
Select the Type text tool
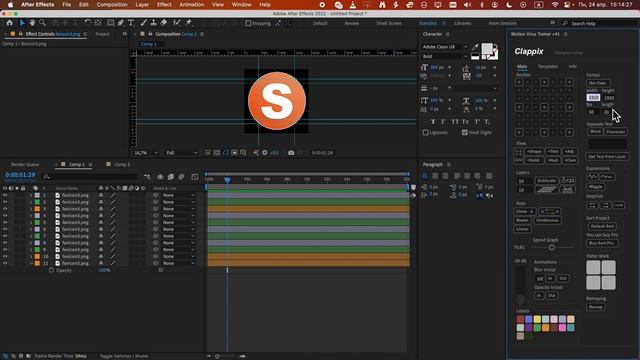[131, 23]
